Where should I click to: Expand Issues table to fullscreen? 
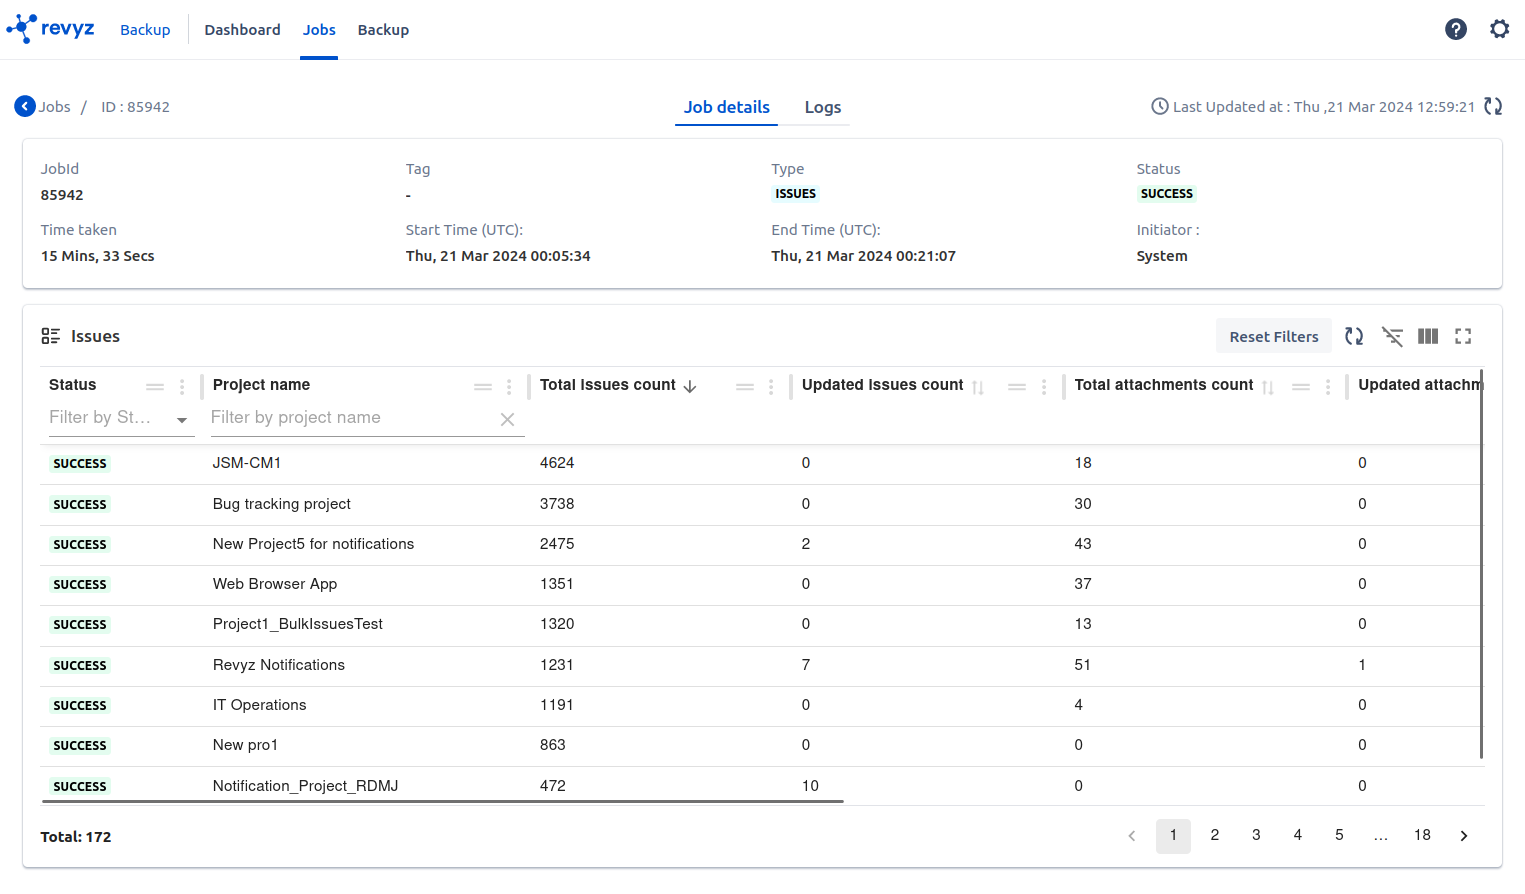[1463, 336]
